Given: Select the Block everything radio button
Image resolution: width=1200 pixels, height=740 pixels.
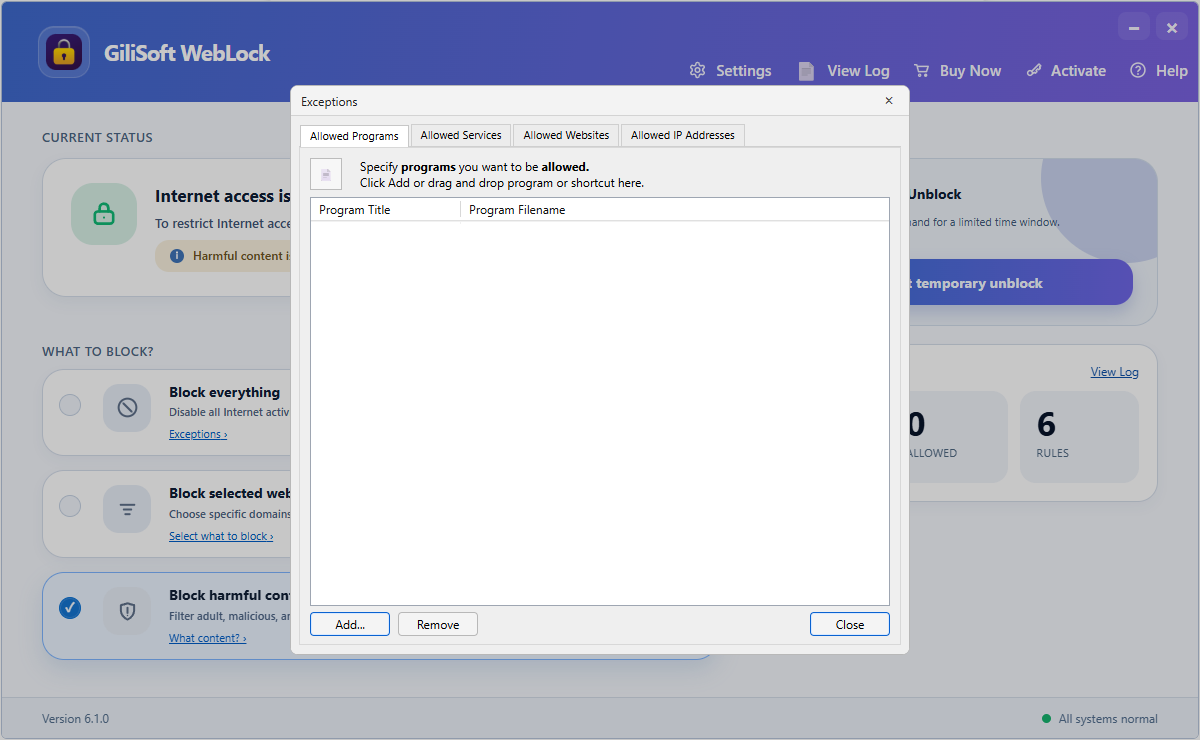Looking at the screenshot, I should pyautogui.click(x=70, y=405).
